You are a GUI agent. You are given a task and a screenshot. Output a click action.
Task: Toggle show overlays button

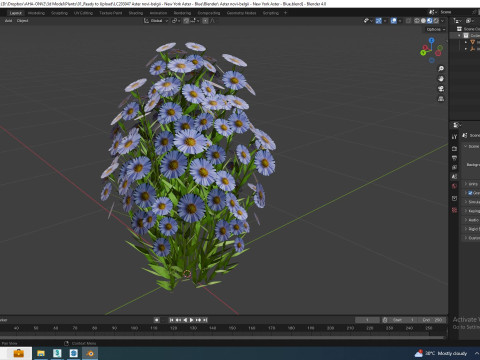click(394, 21)
